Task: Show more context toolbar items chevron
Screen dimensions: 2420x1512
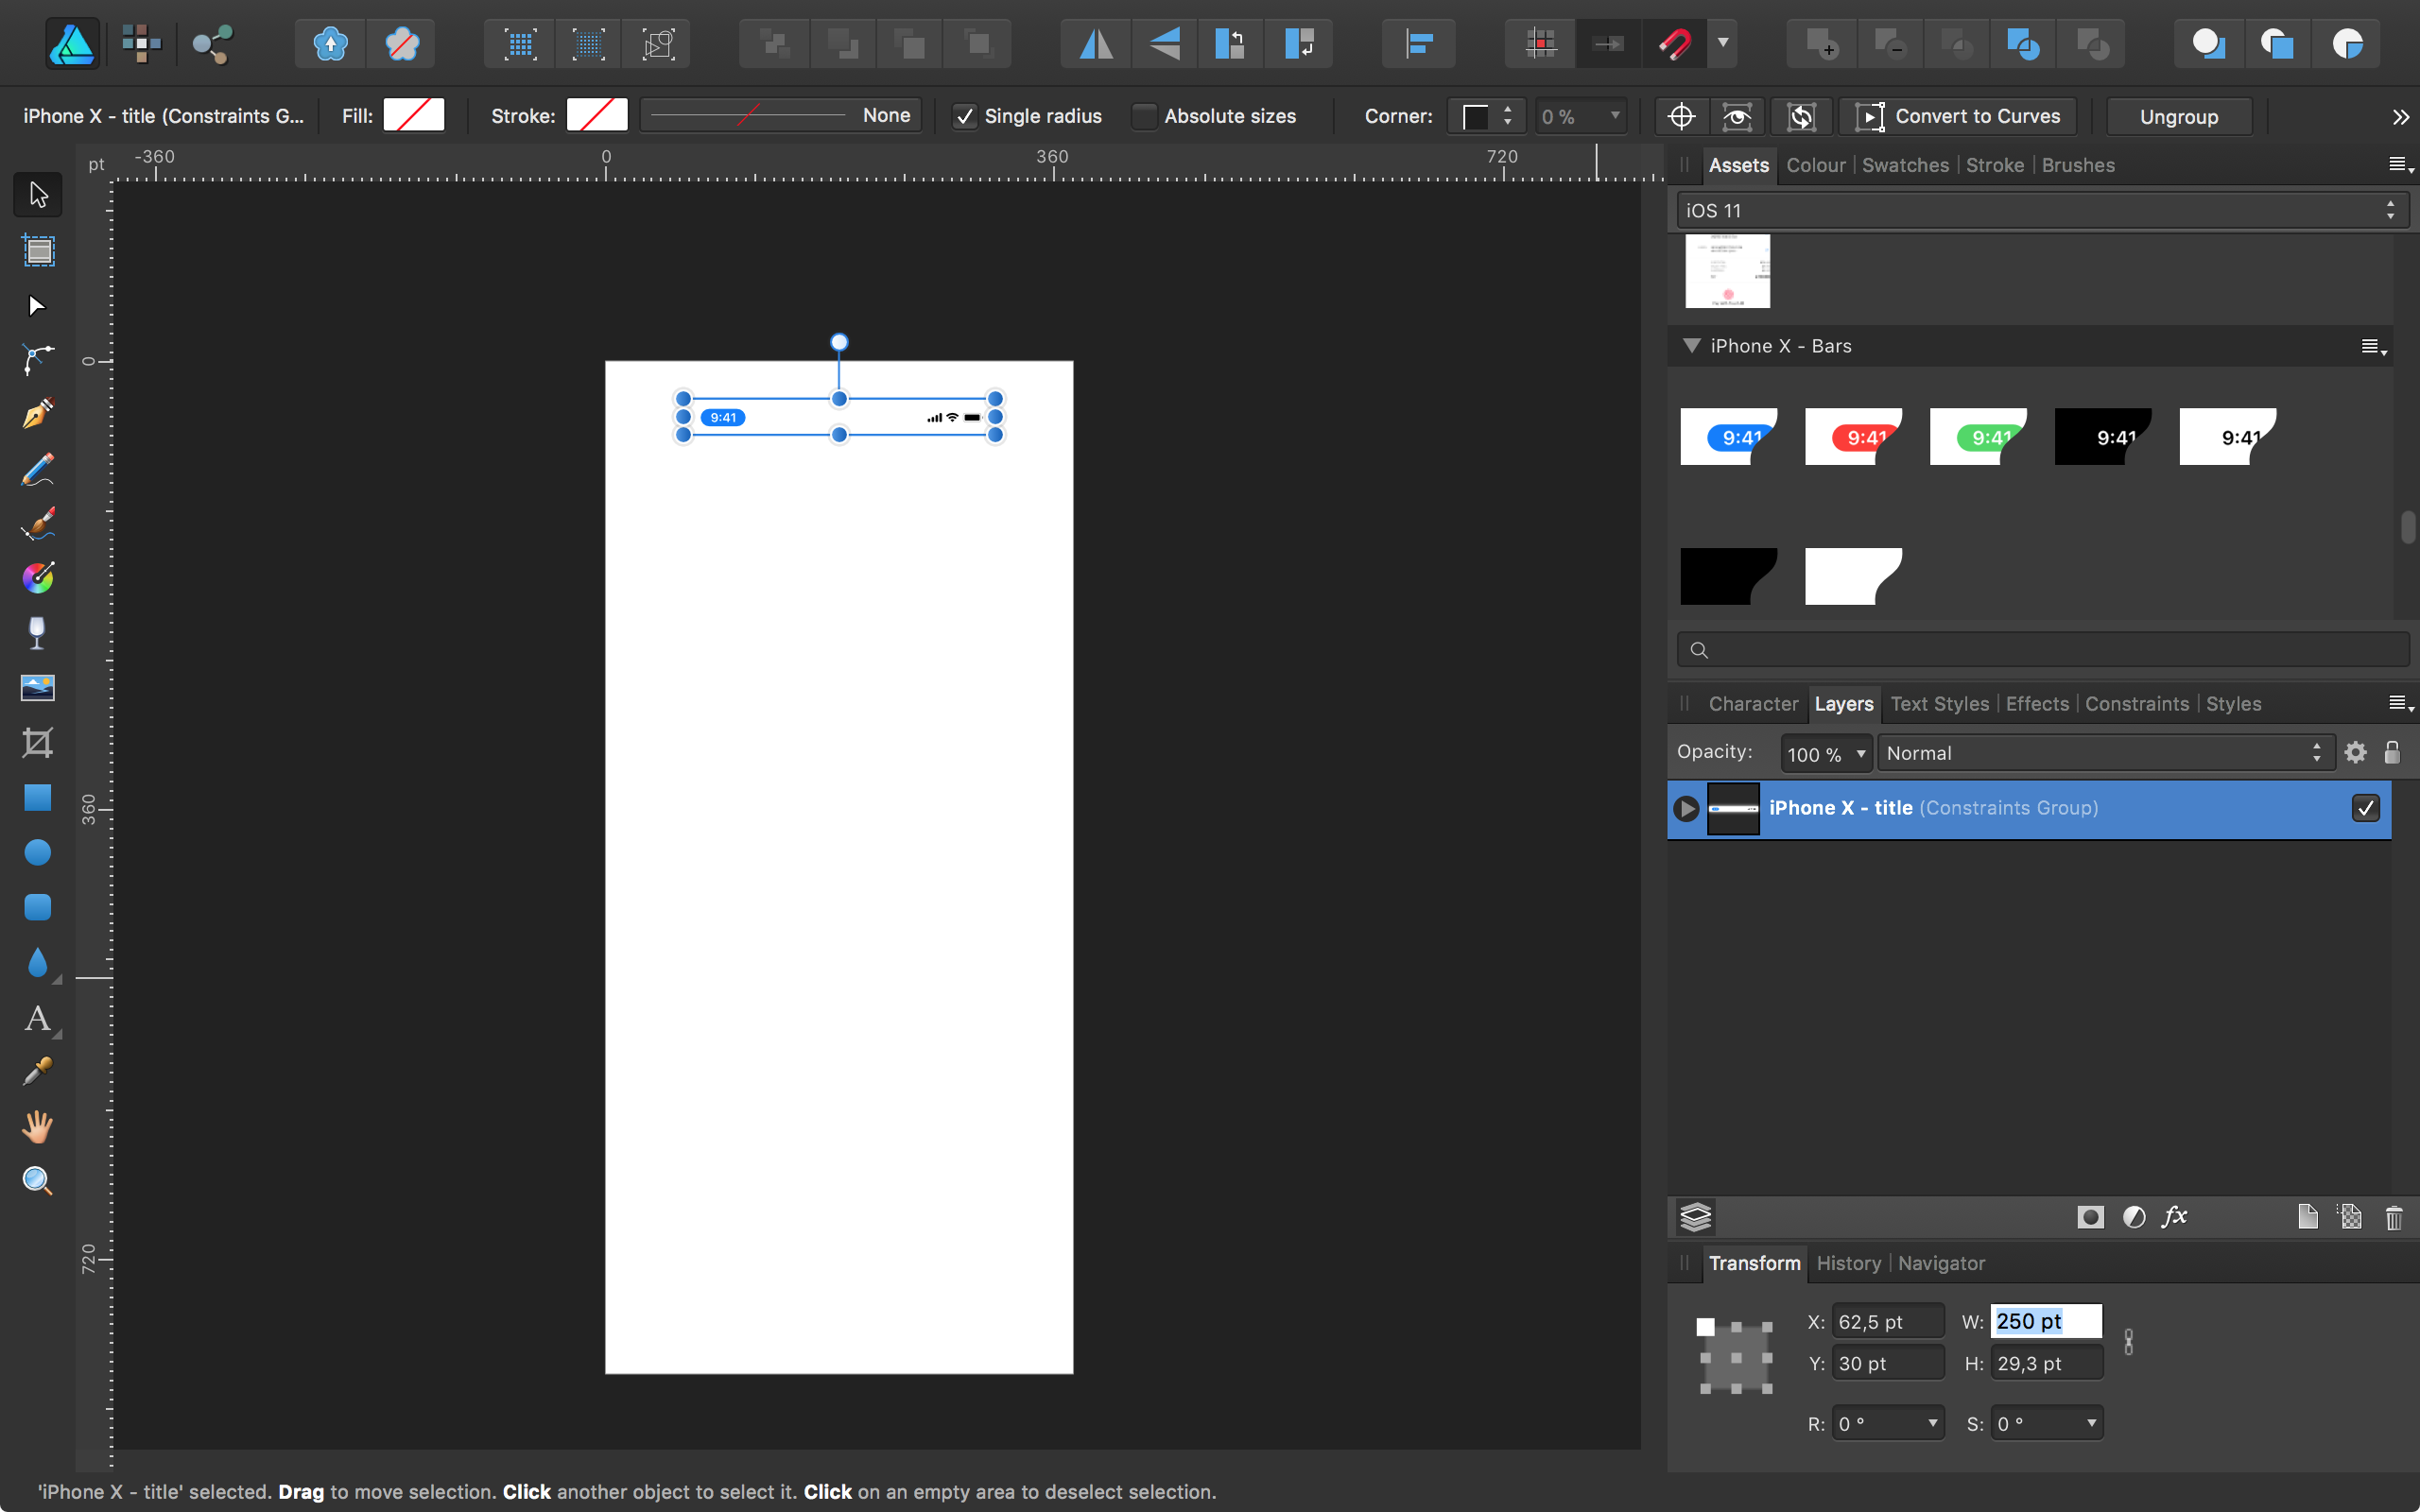Action: [2401, 117]
